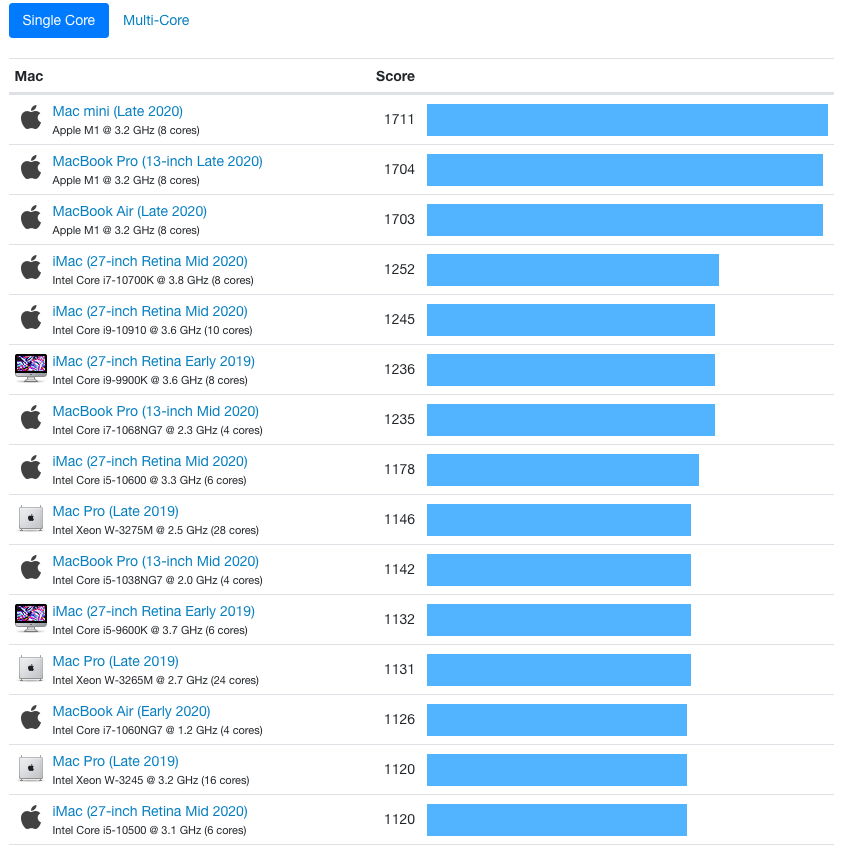841x851 pixels.
Task: Click the score bar for Mac mini's 1711 score
Action: [627, 119]
